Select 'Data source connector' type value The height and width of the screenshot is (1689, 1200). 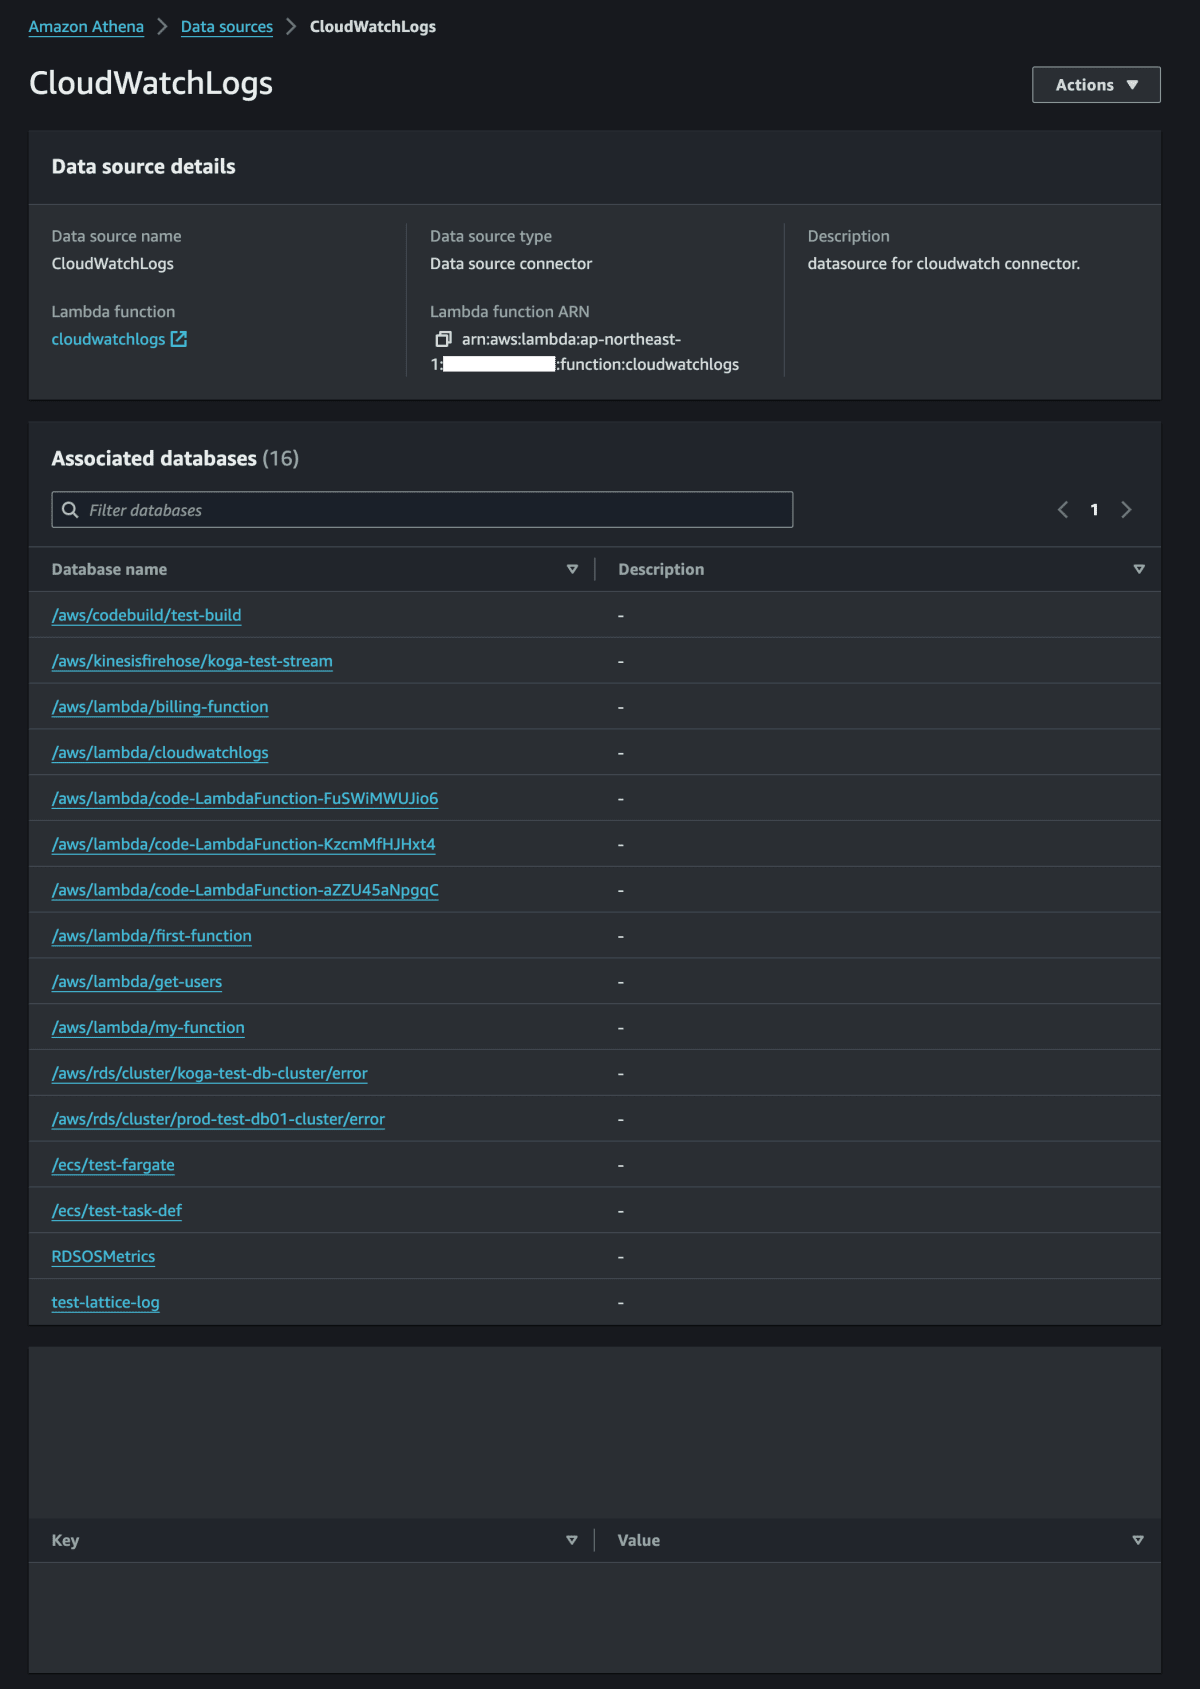click(x=511, y=264)
